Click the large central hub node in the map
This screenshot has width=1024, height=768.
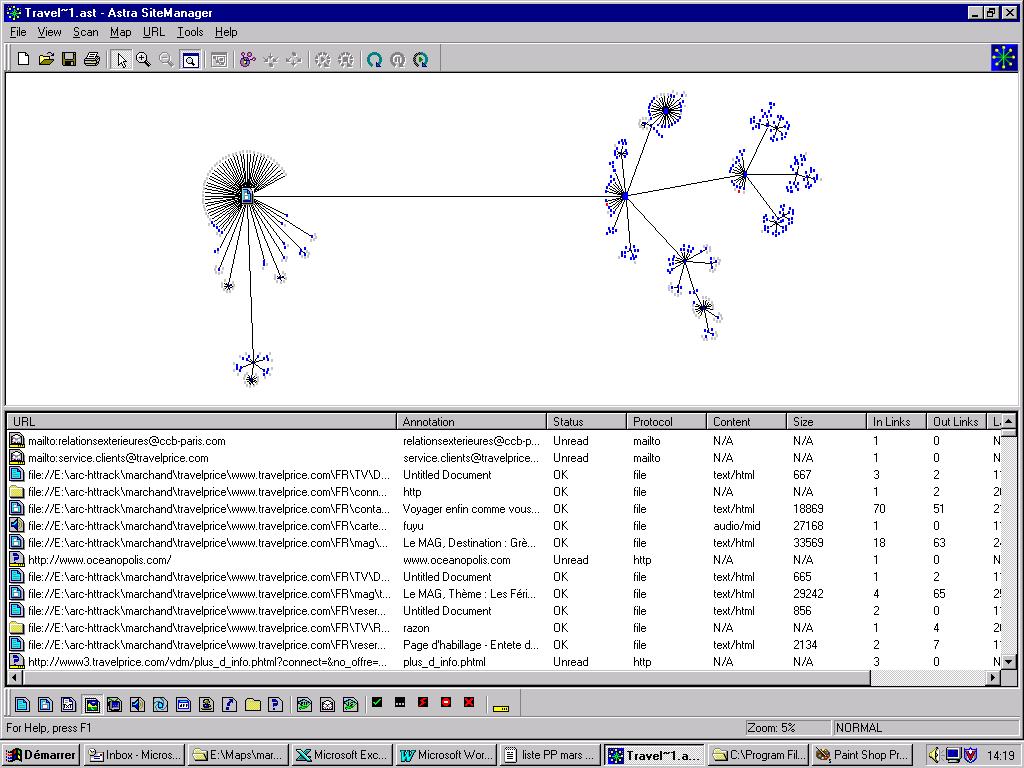click(x=247, y=195)
